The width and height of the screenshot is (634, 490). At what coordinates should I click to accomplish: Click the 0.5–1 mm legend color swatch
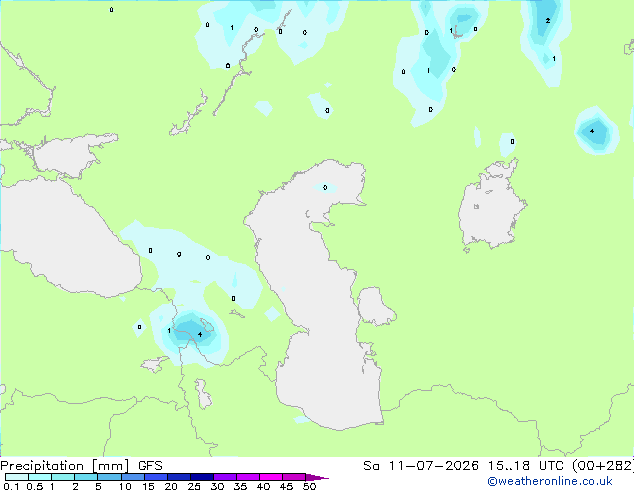pos(40,477)
